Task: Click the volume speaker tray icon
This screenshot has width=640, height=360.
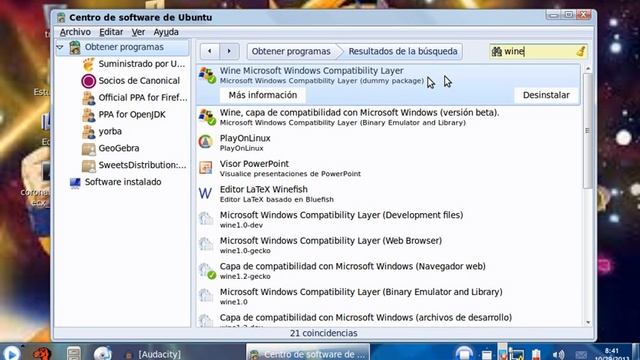Action: click(x=558, y=355)
